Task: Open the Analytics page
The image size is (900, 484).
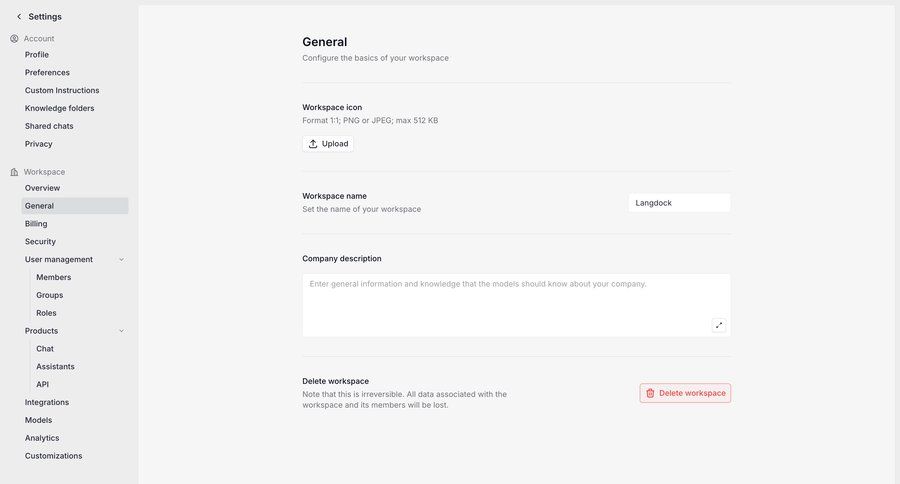Action: coord(42,437)
